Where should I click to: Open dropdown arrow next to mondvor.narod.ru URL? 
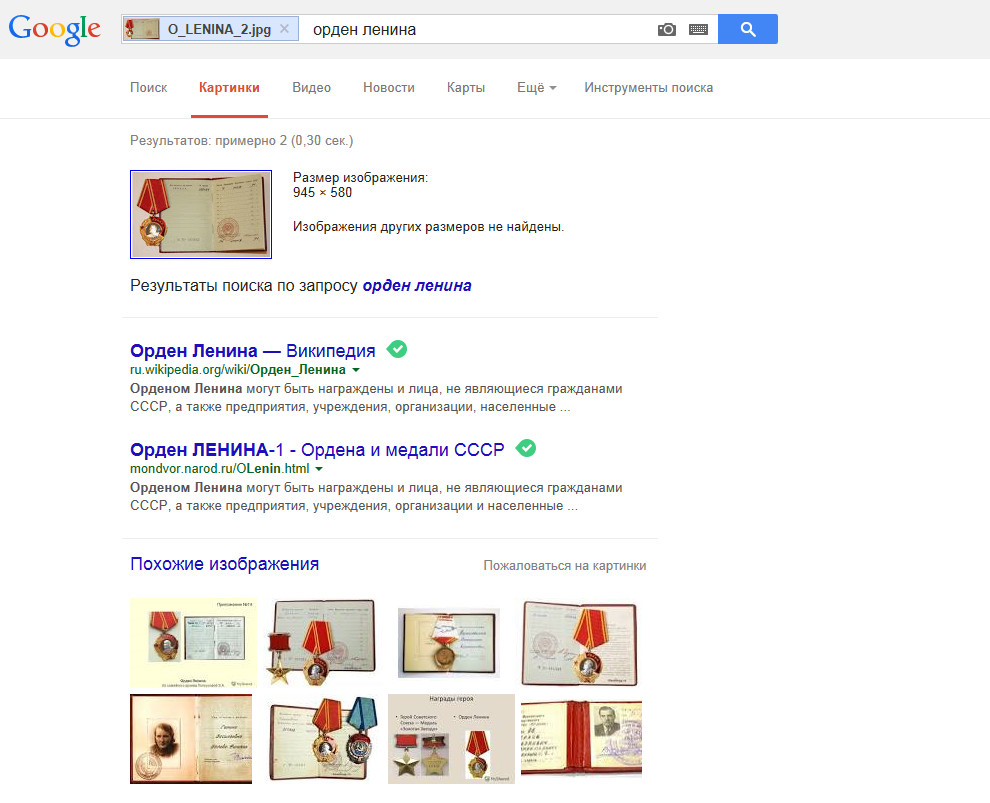click(319, 469)
